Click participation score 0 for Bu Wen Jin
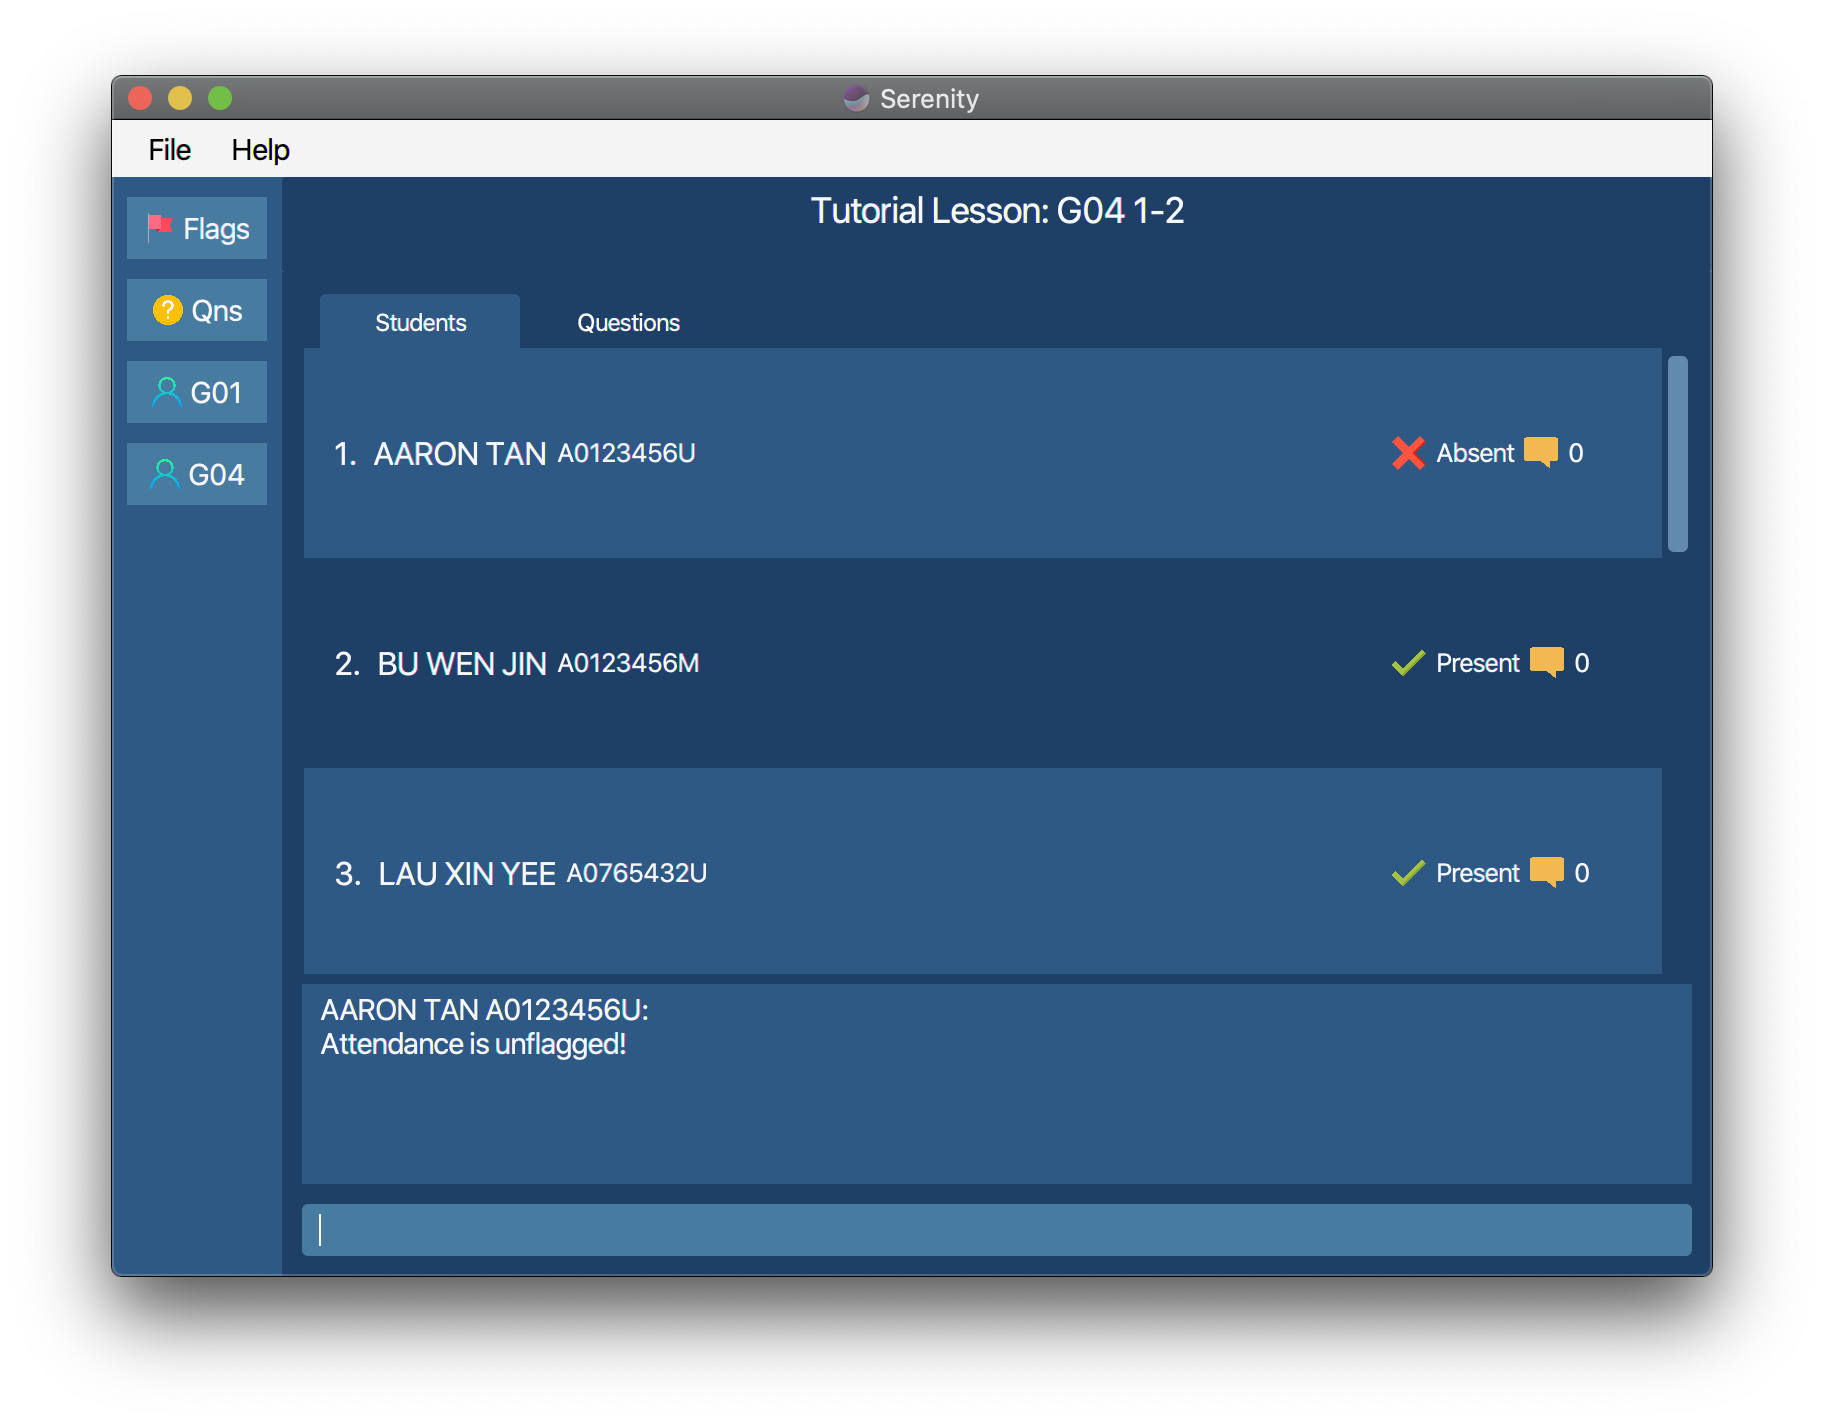This screenshot has width=1824, height=1424. pyautogui.click(x=1582, y=663)
